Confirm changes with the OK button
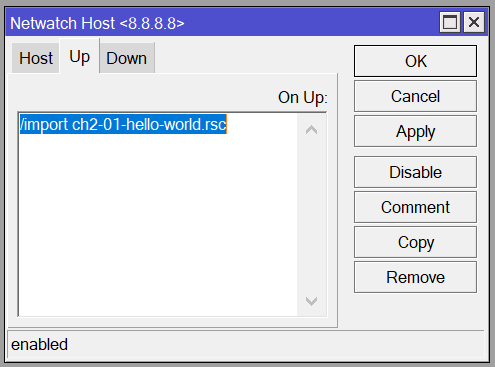This screenshot has height=367, width=495. pyautogui.click(x=415, y=61)
